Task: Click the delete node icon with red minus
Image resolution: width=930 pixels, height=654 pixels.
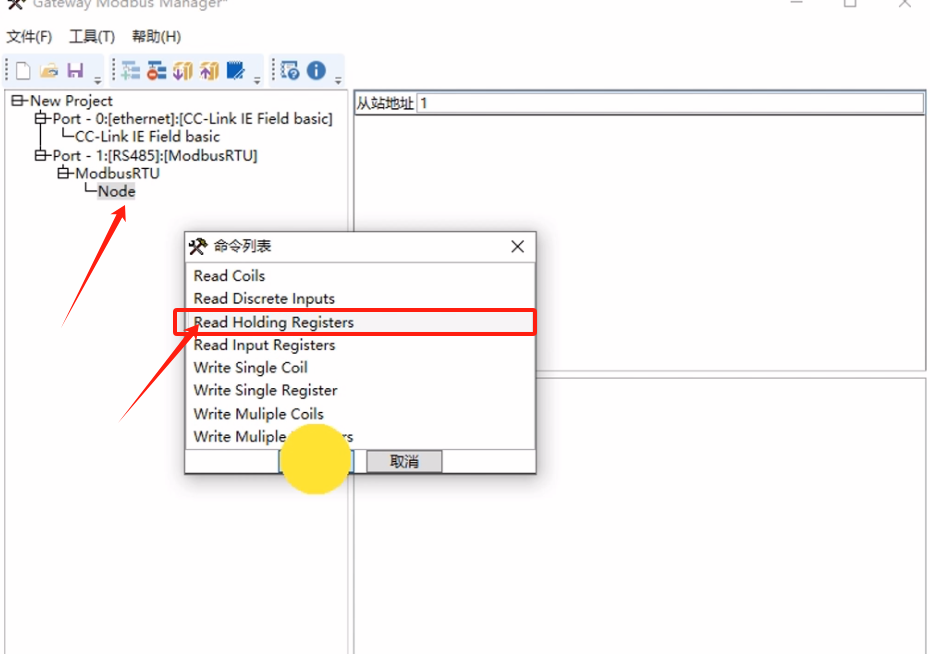Action: 157,71
